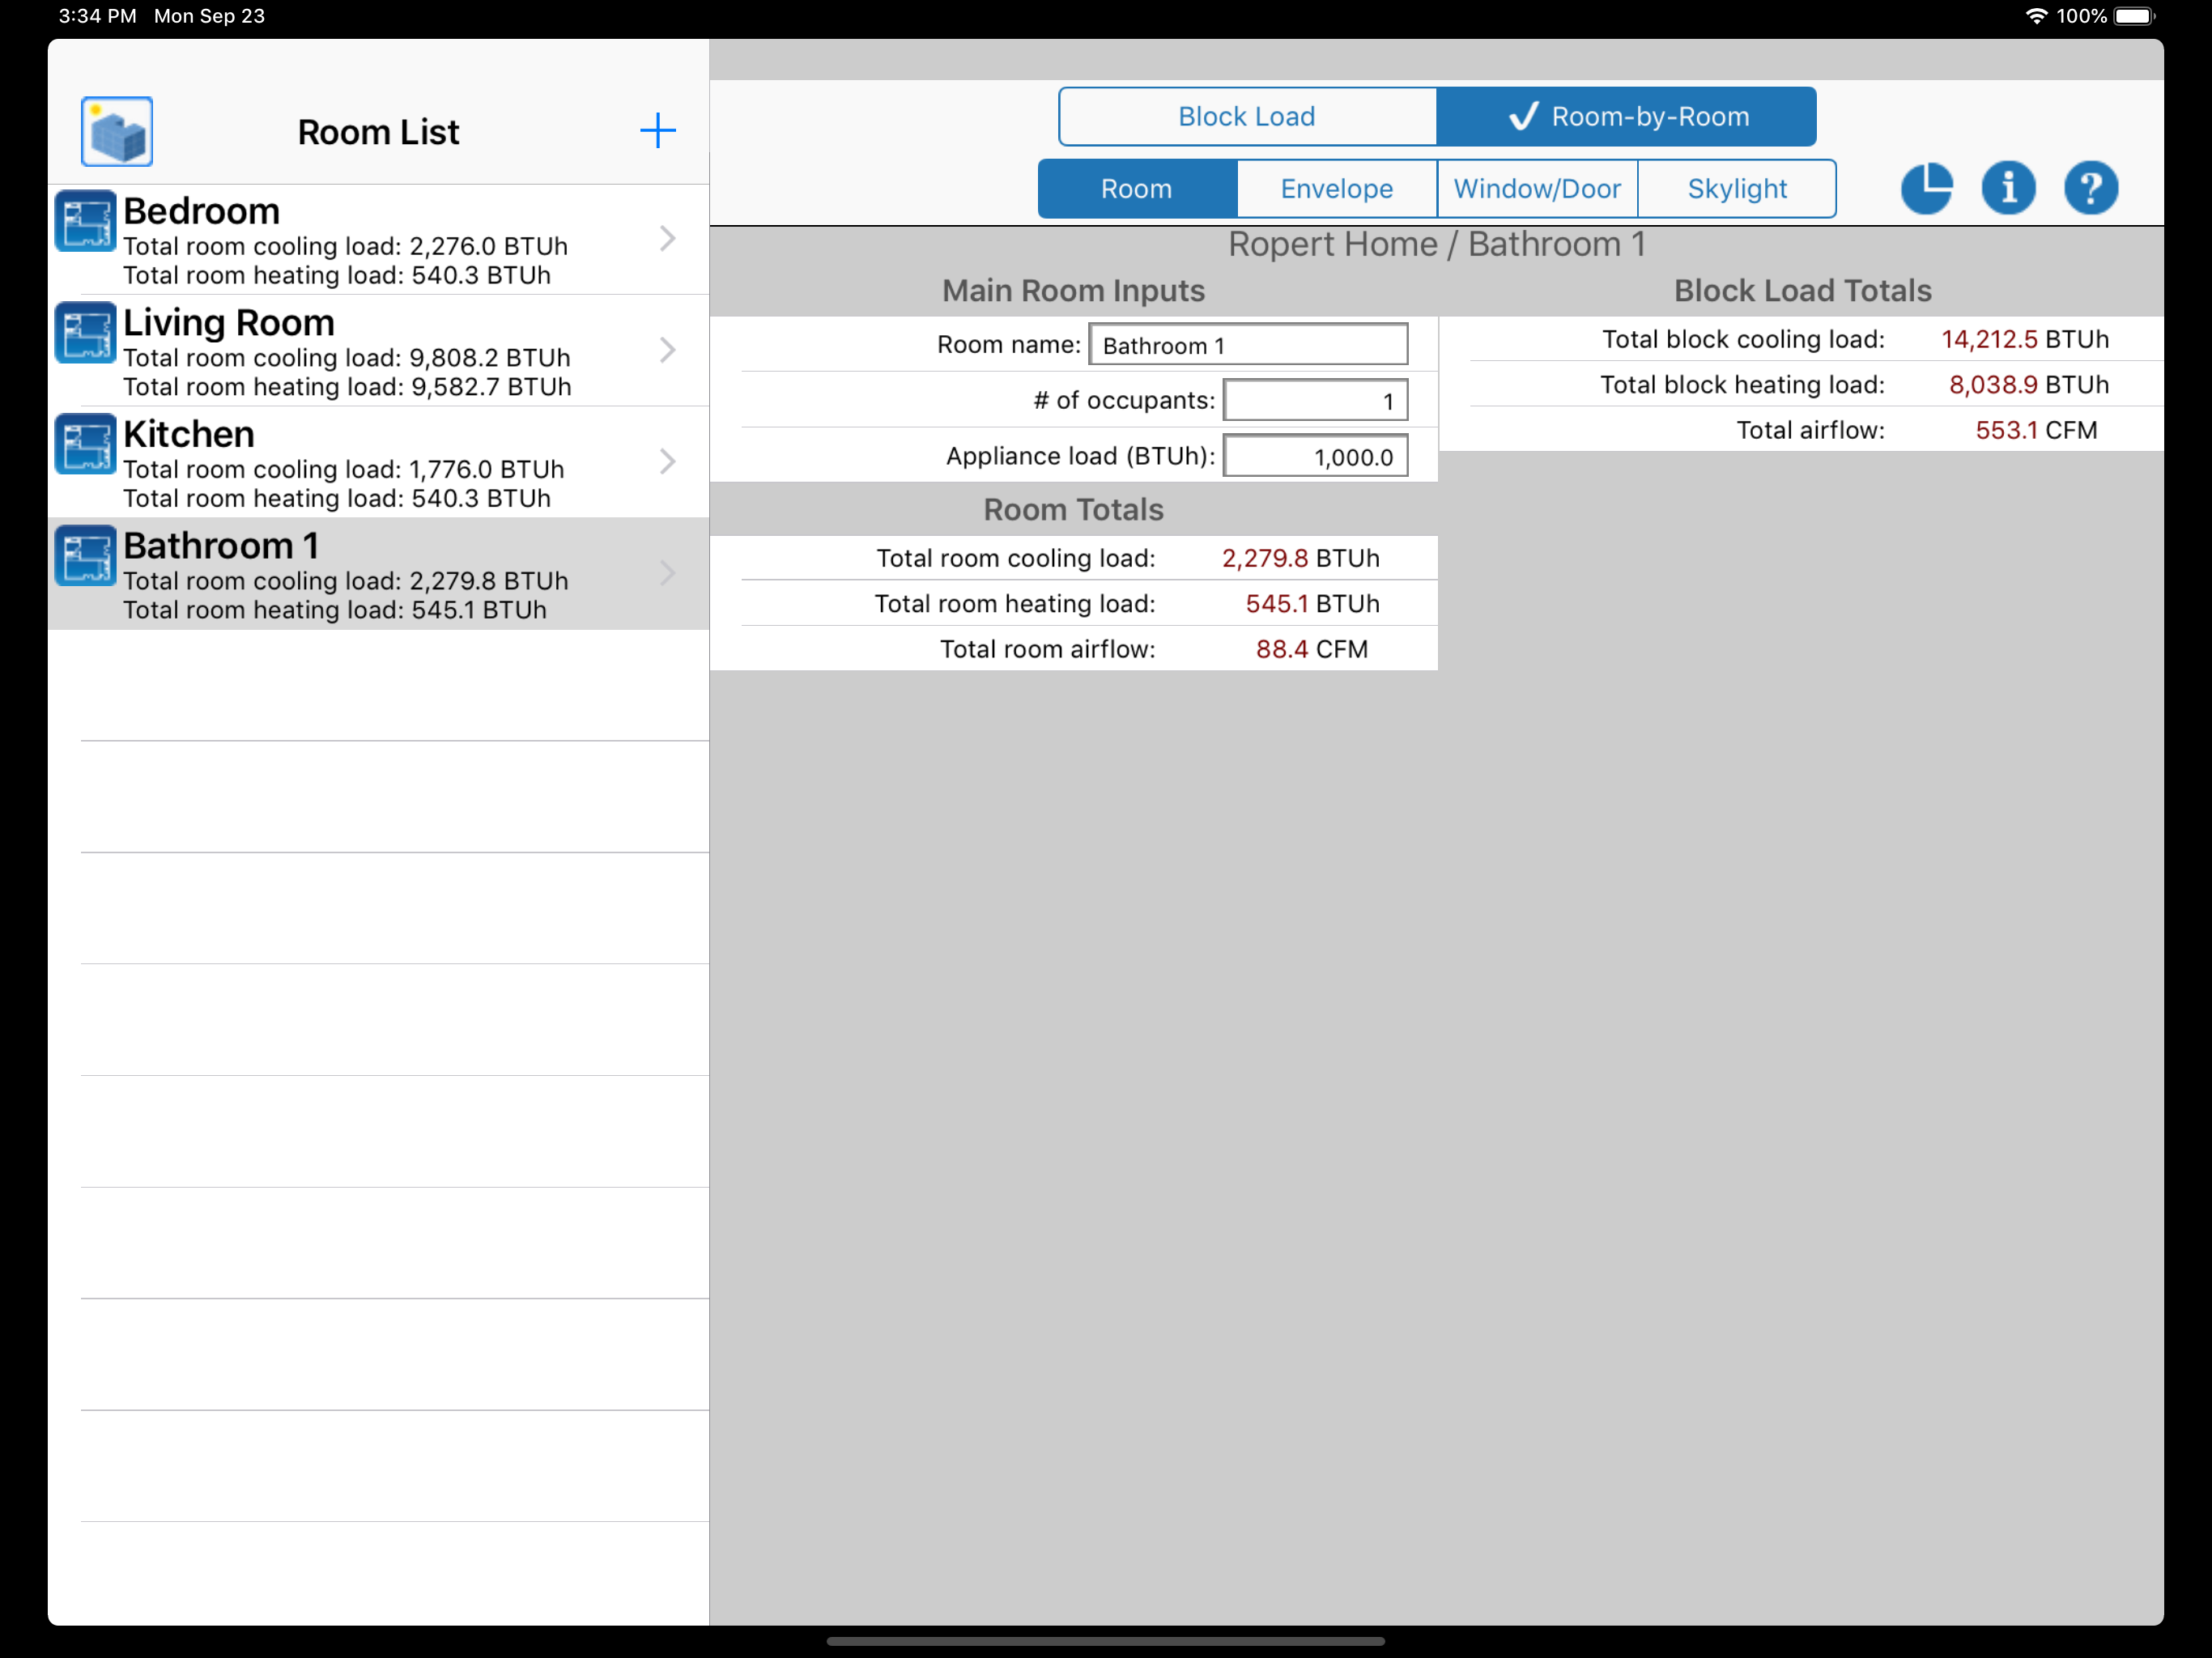Screen dimensions: 2212x1658
Task: Open the building project icon
Action: pos(117,131)
